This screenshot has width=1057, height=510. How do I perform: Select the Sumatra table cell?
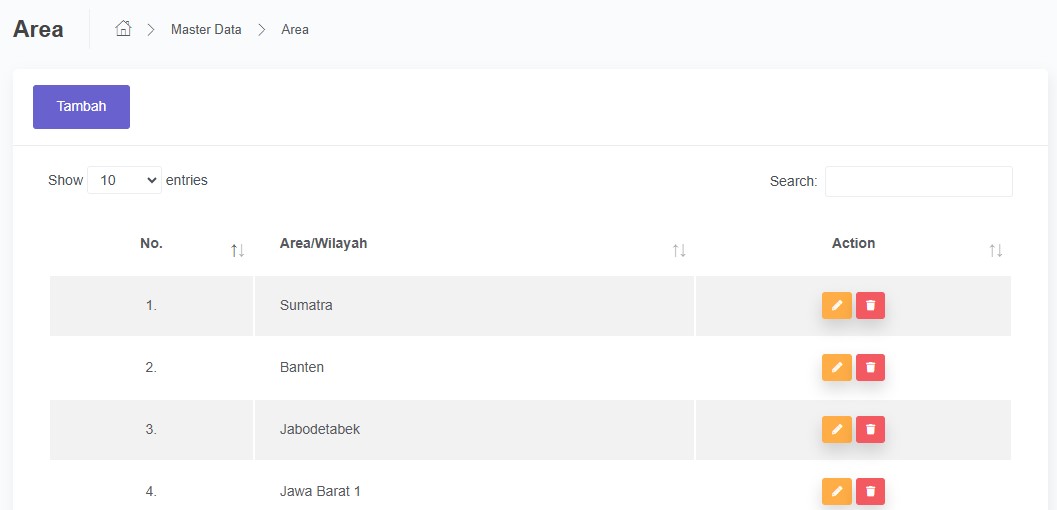[306, 305]
